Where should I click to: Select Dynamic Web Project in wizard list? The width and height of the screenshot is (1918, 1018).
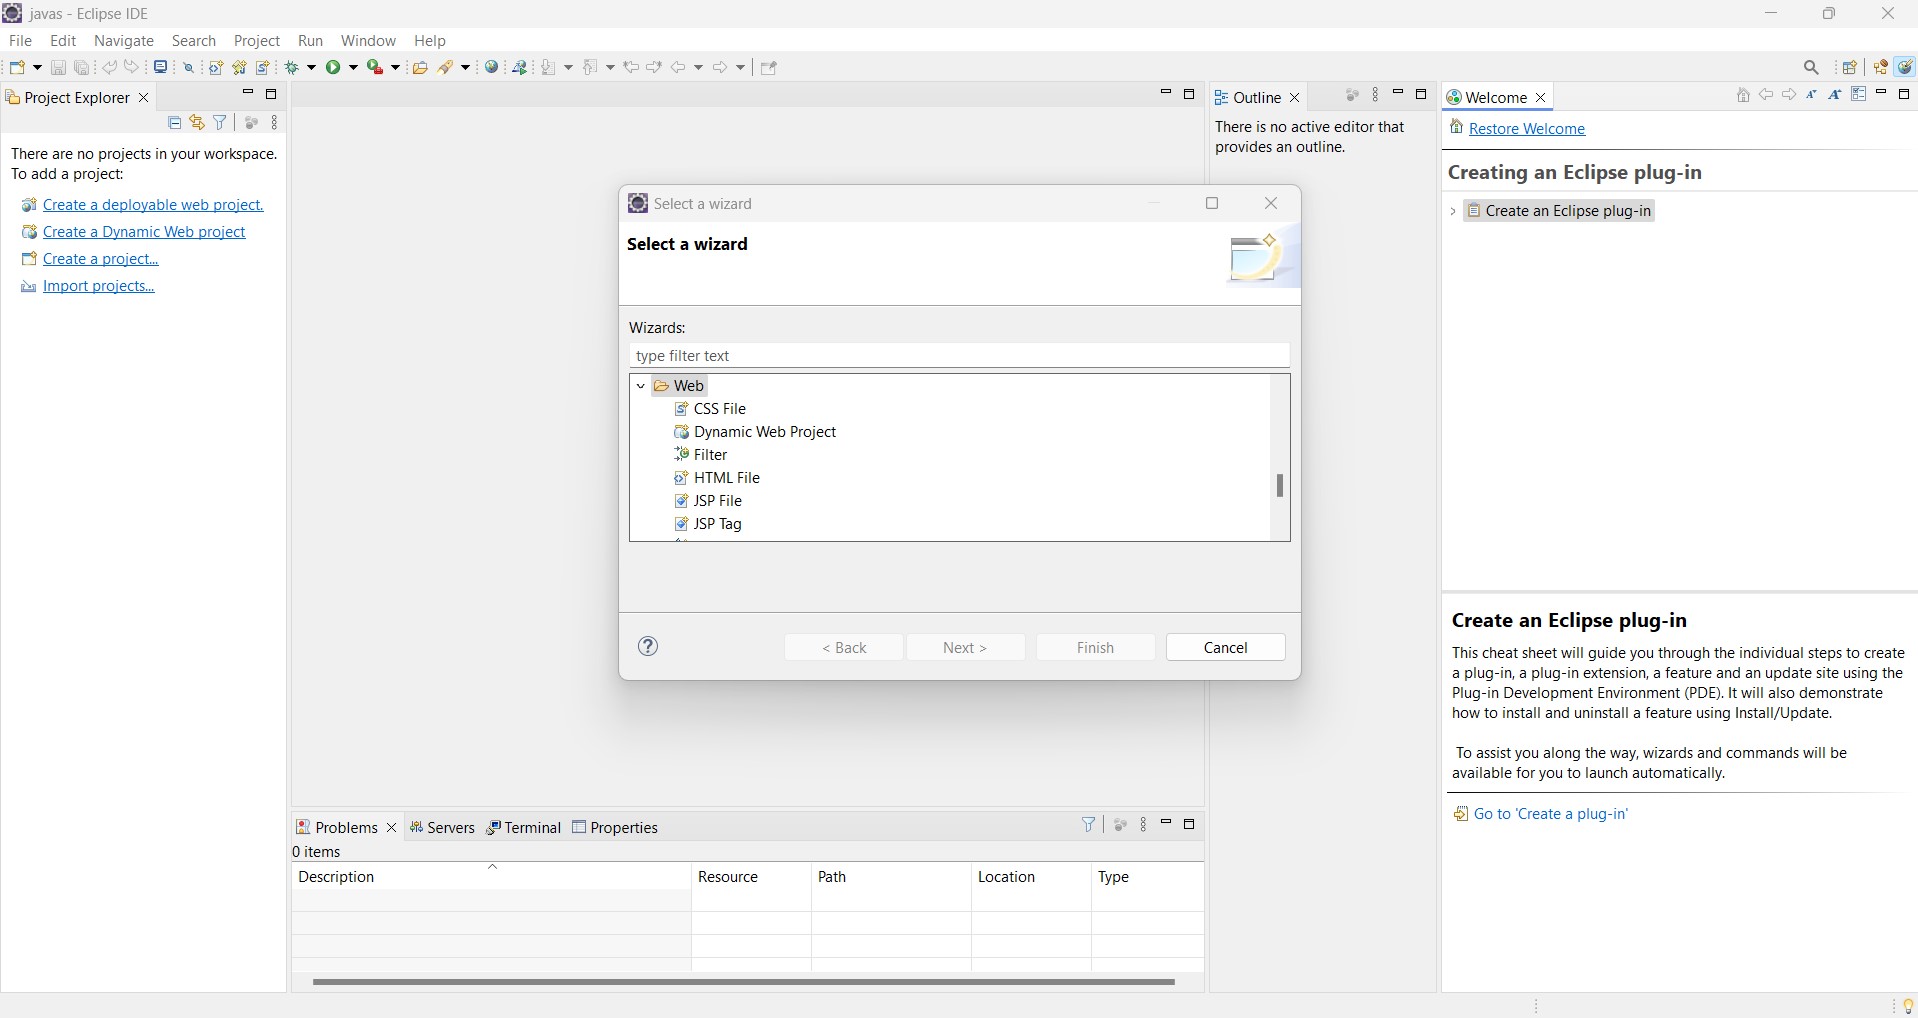[764, 432]
